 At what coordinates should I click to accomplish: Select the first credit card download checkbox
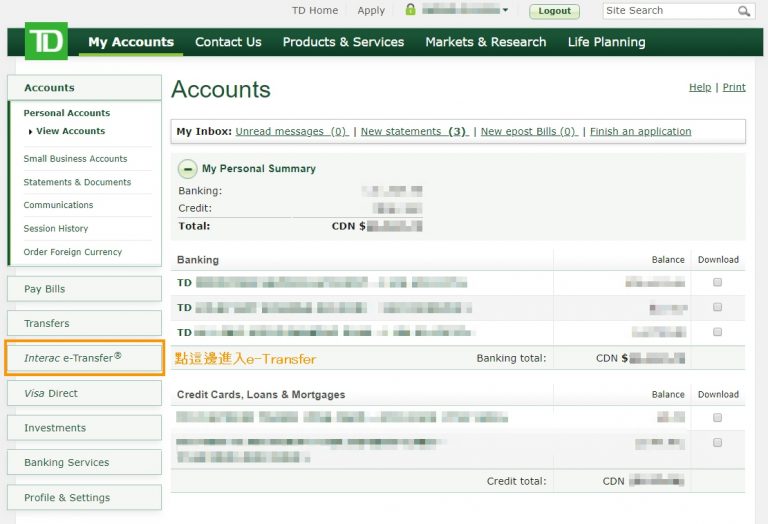[x=717, y=417]
